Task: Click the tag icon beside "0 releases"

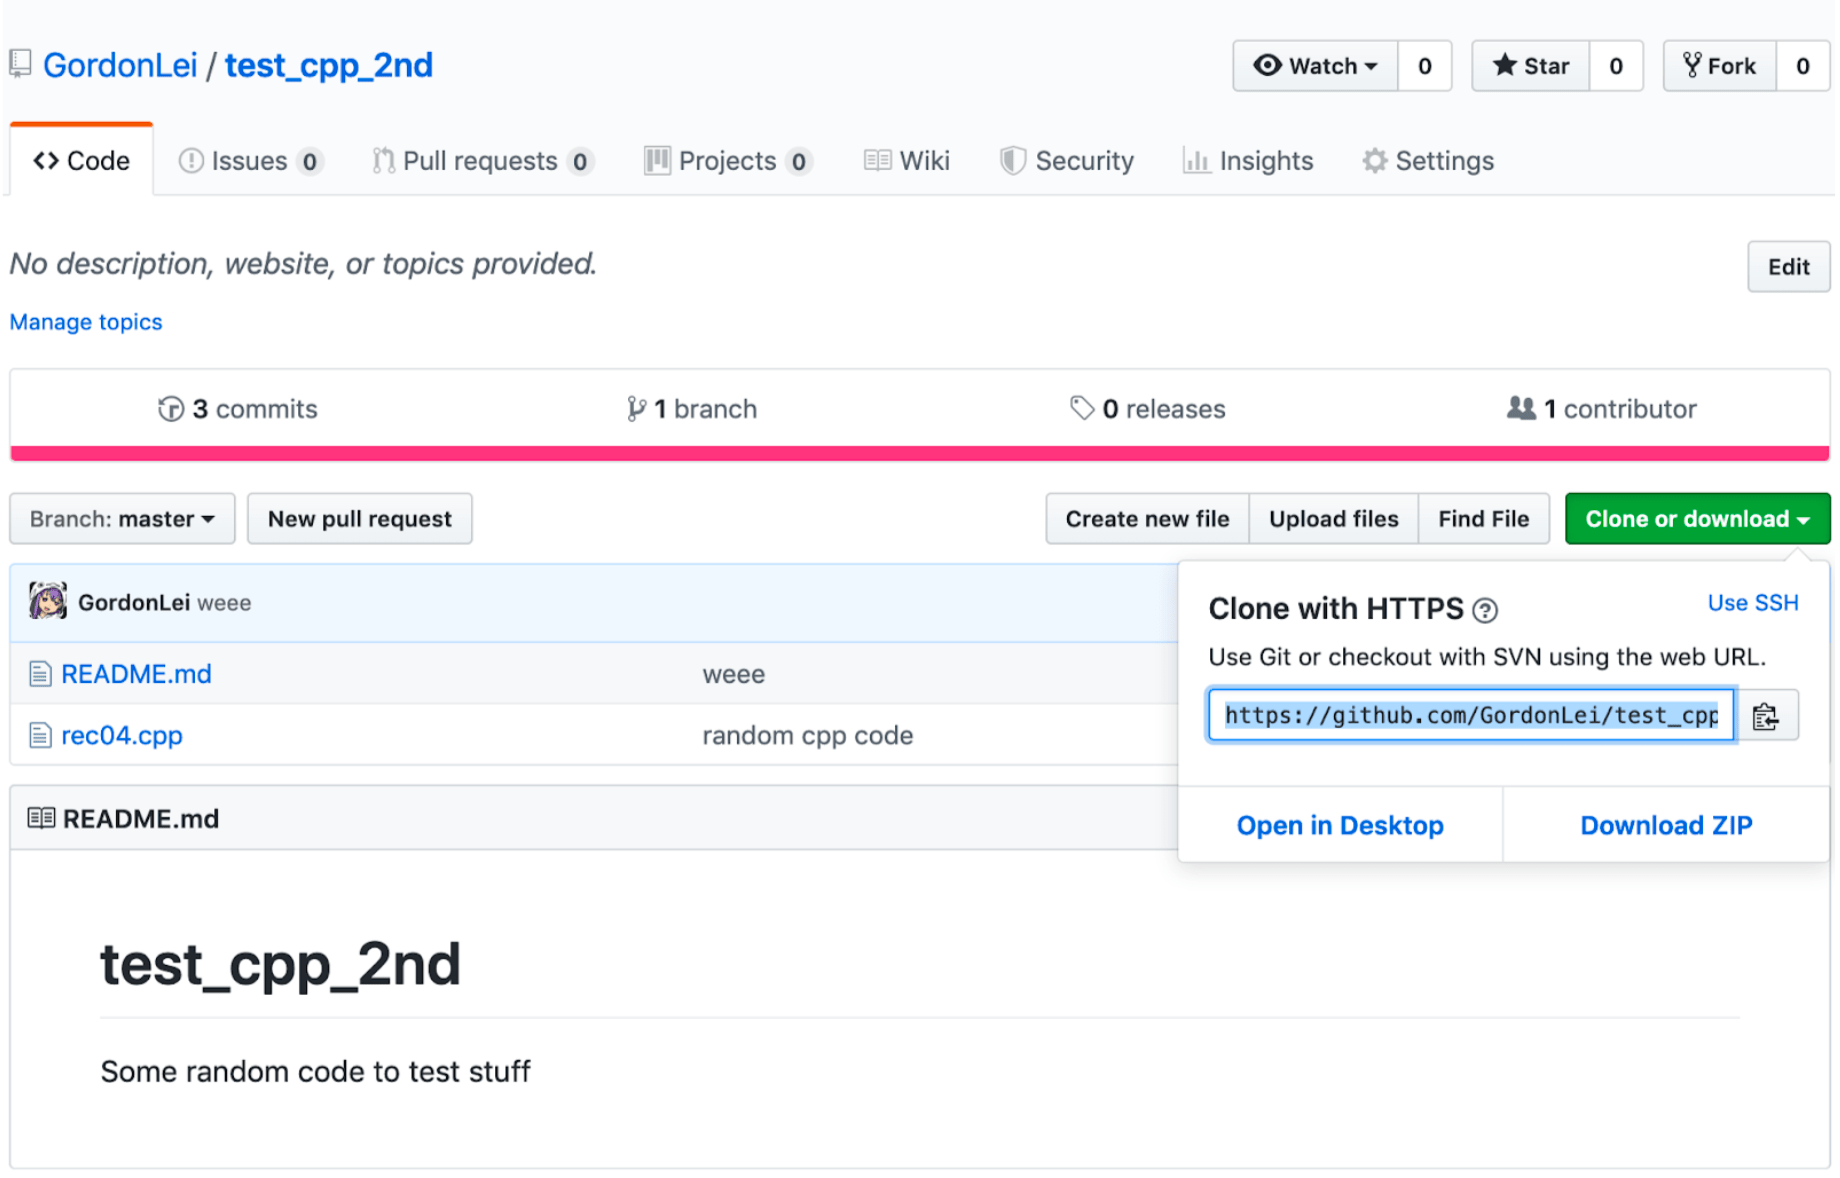Action: pos(1081,408)
